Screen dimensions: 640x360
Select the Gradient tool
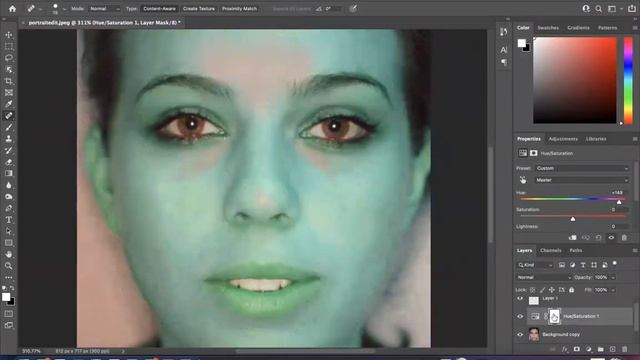[9, 173]
